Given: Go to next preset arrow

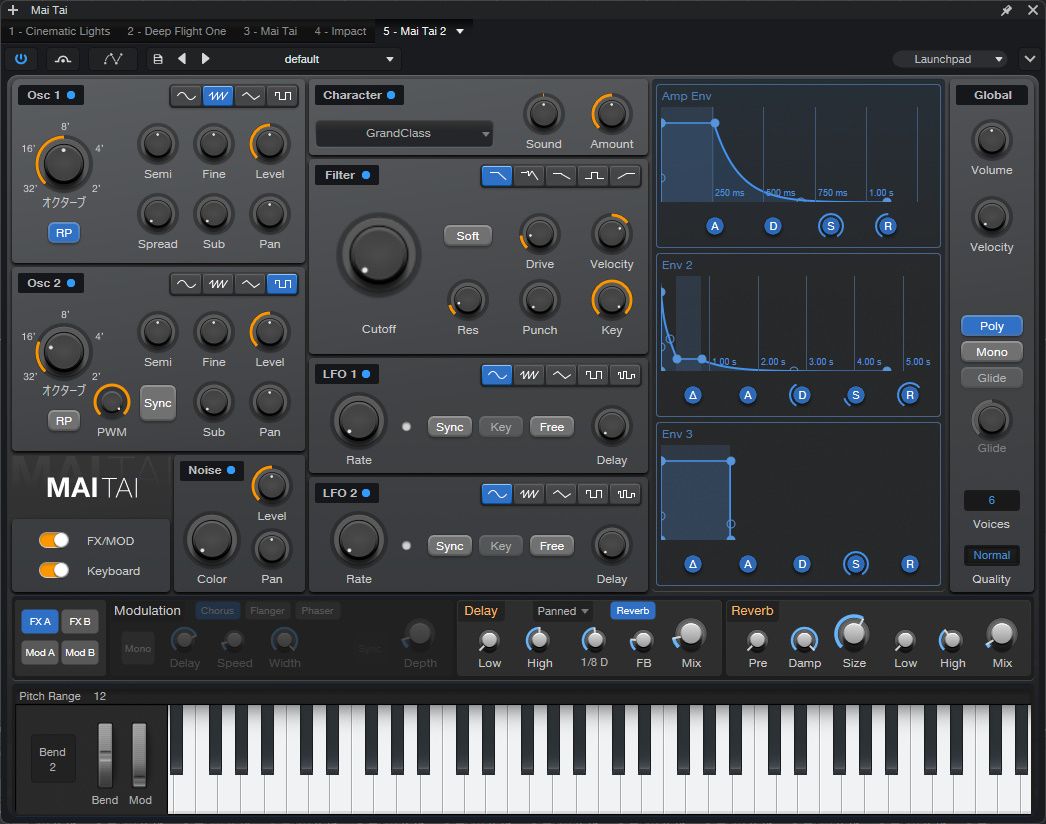Looking at the screenshot, I should coord(205,59).
